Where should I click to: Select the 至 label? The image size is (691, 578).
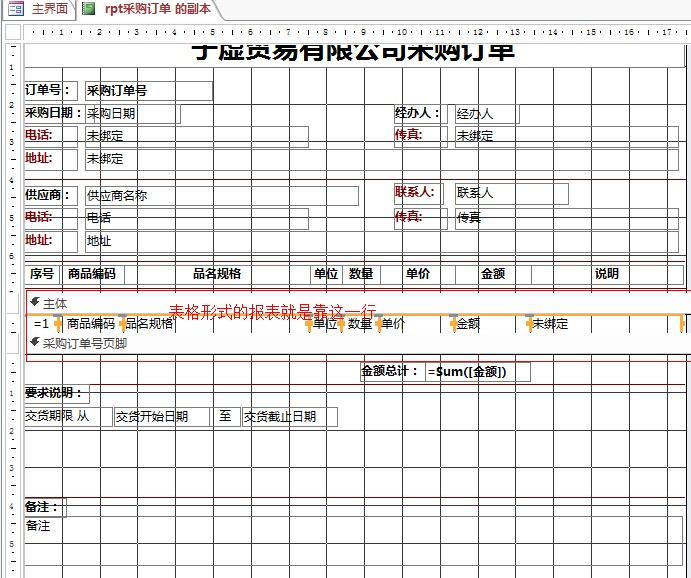click(227, 416)
